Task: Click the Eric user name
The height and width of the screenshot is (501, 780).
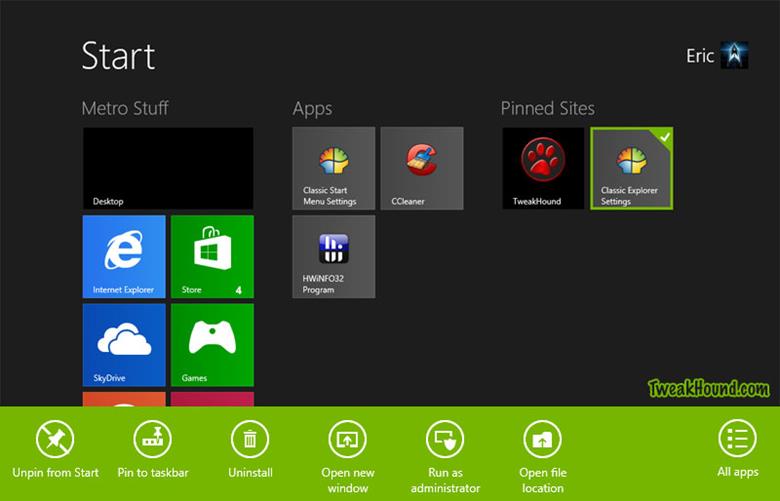Action: click(700, 56)
